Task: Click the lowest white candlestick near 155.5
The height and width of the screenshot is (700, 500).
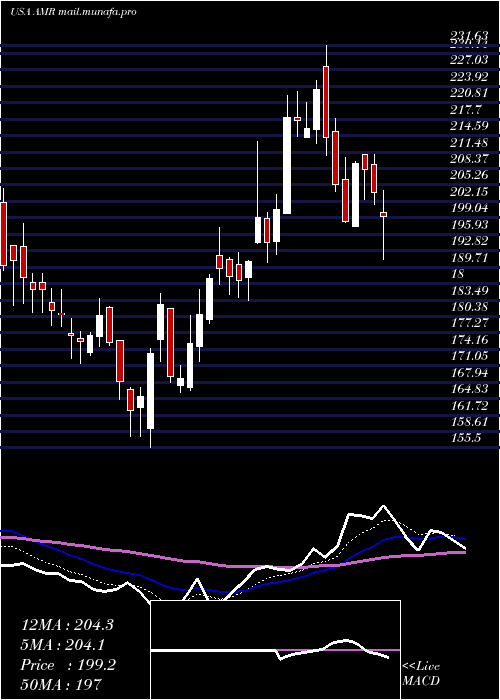Action: click(150, 391)
